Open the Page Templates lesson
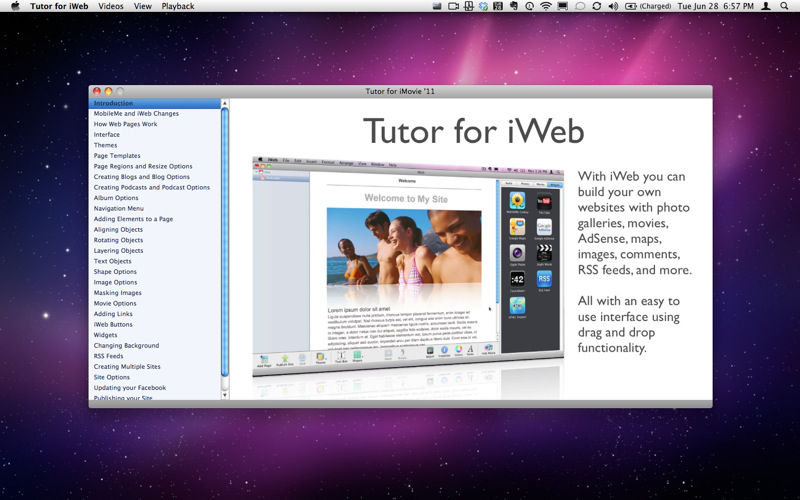 pos(117,156)
